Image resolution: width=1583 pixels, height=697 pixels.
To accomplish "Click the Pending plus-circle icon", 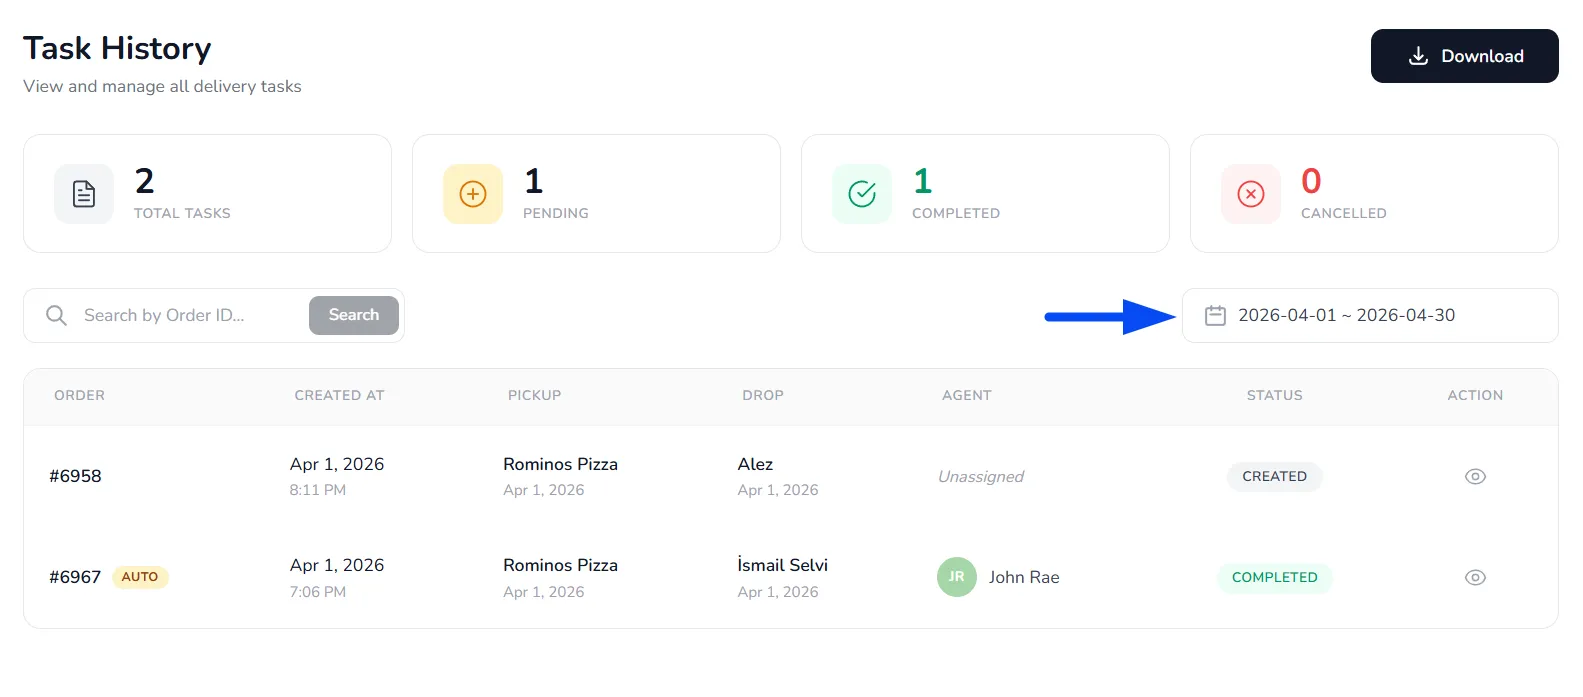I will pos(473,194).
